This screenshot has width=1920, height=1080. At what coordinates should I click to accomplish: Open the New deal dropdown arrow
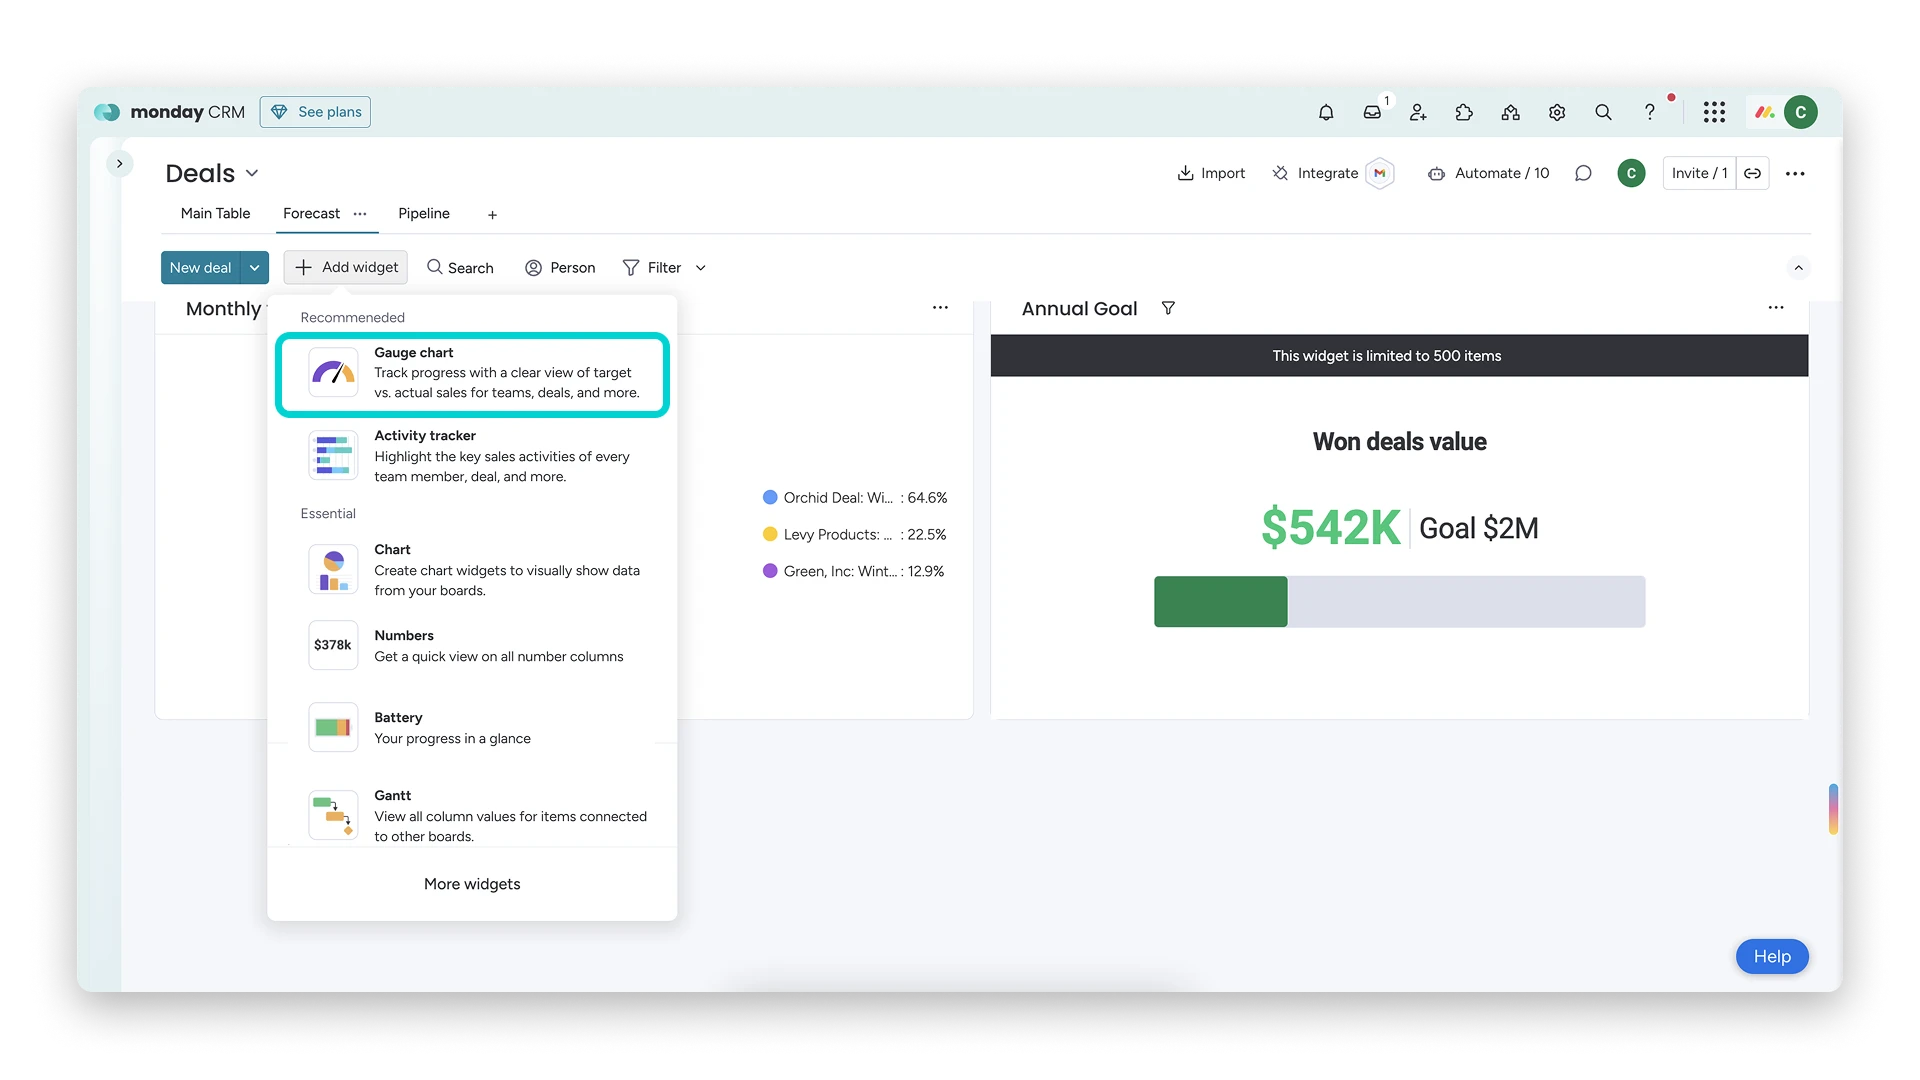coord(255,268)
